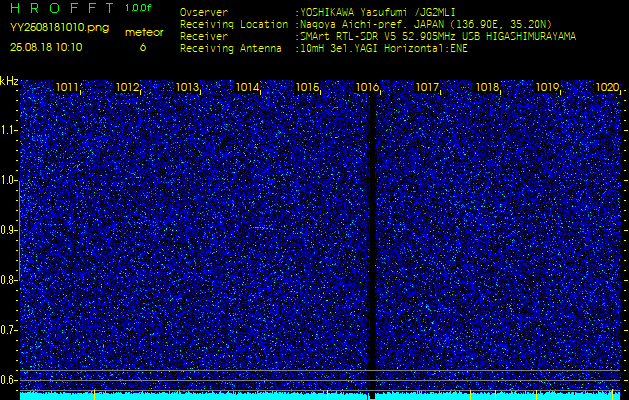Click the 1015 time tick label

coord(308,87)
